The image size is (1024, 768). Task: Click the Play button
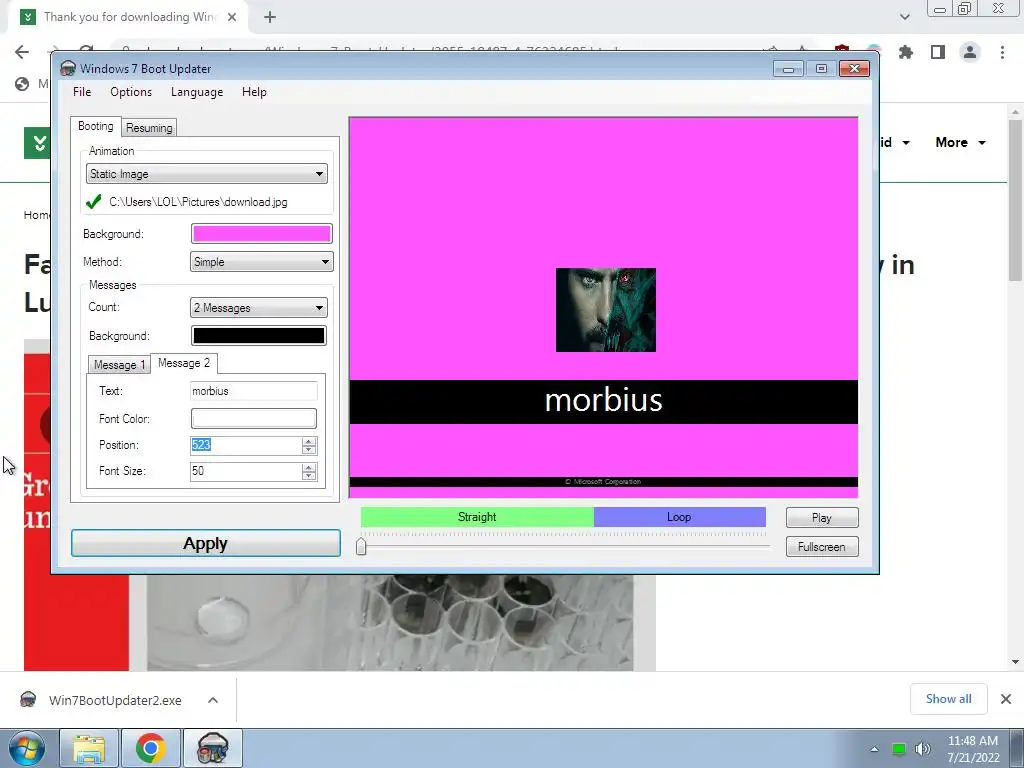822,518
